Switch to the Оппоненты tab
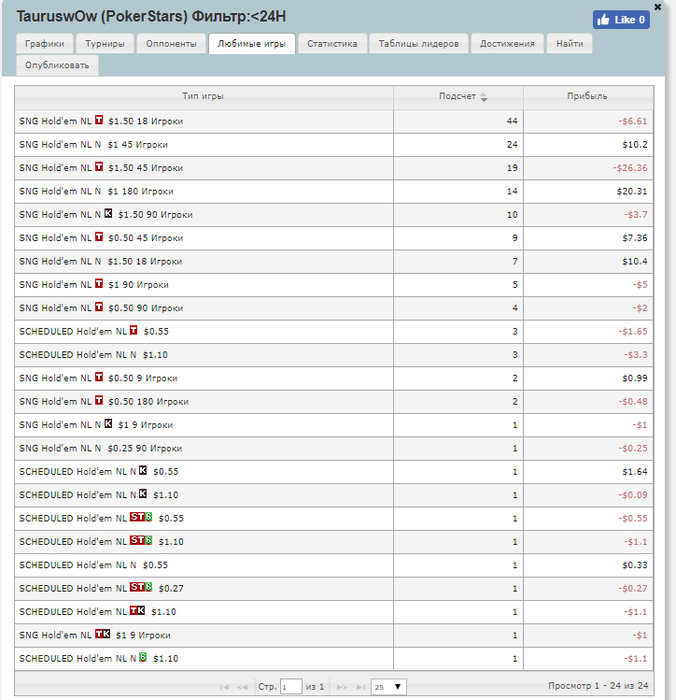Image resolution: width=676 pixels, height=700 pixels. pos(171,44)
